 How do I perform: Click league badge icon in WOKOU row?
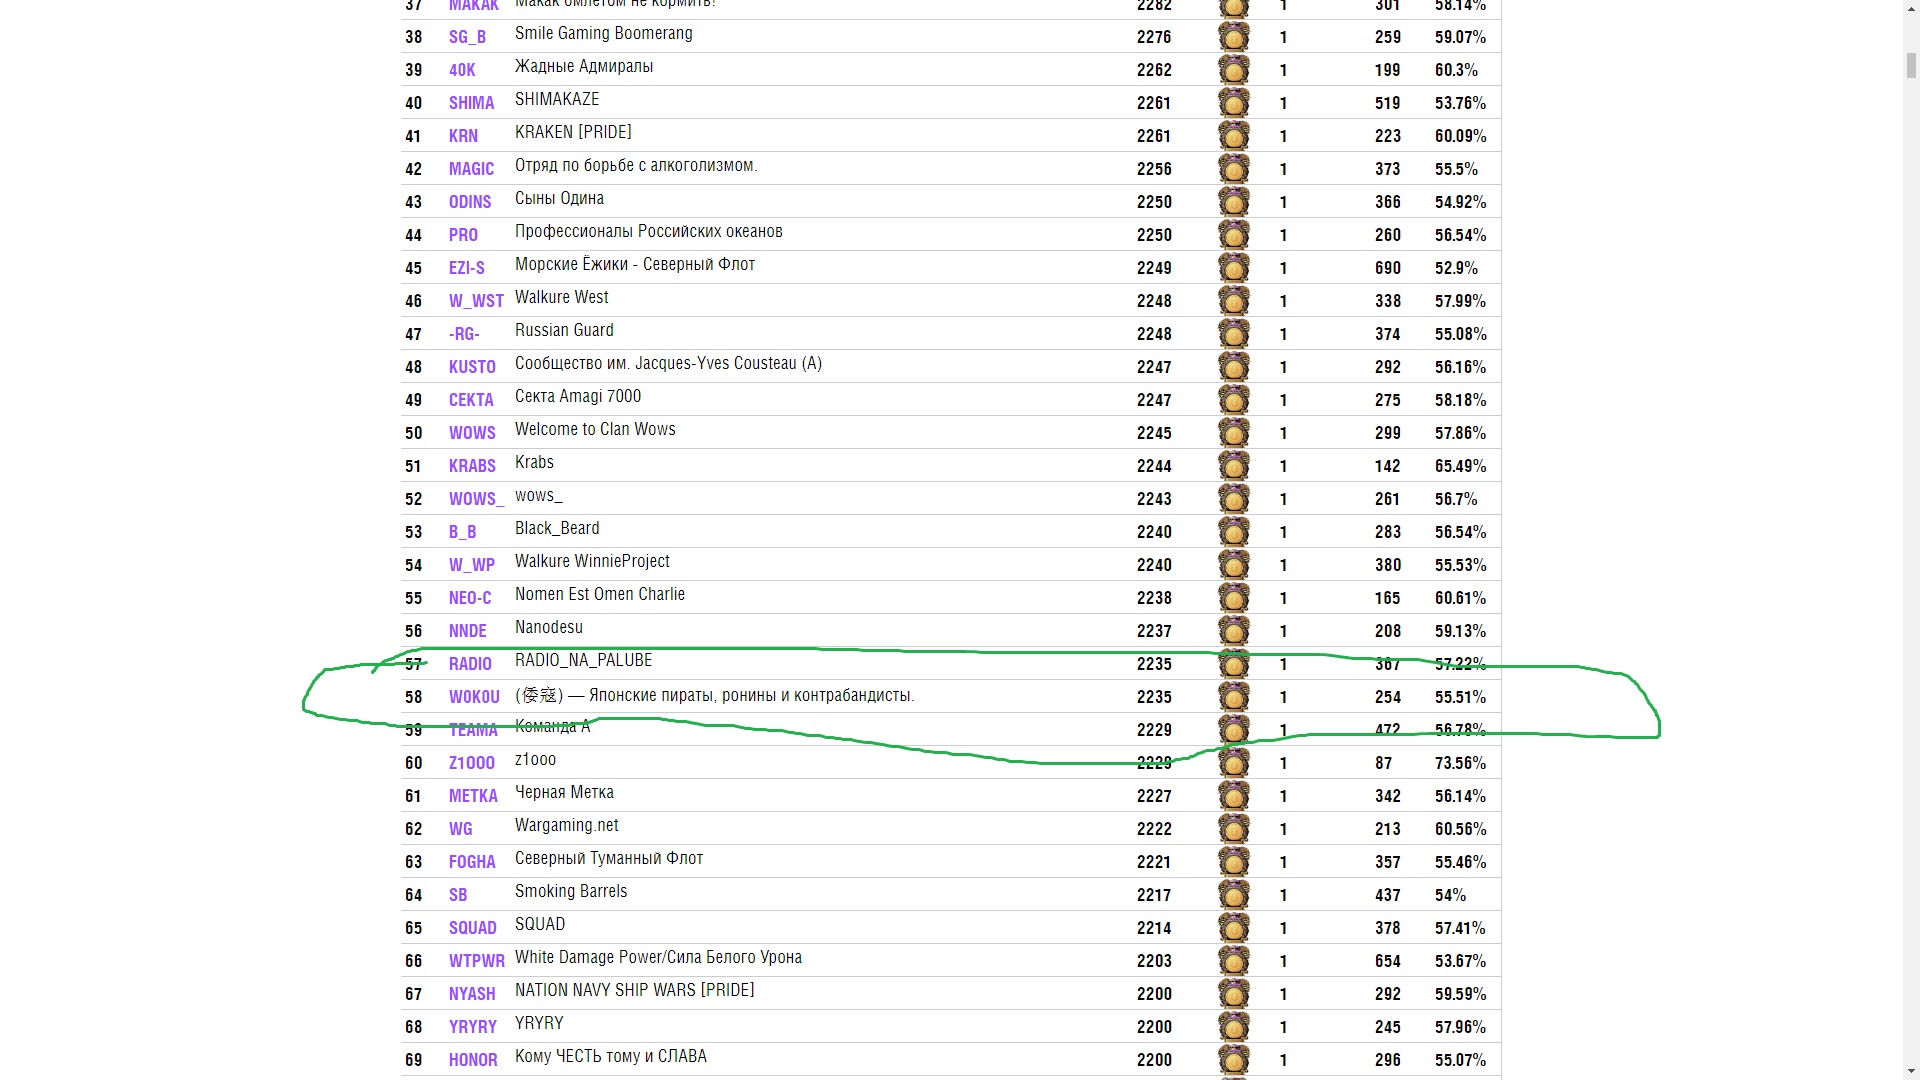pos(1234,697)
